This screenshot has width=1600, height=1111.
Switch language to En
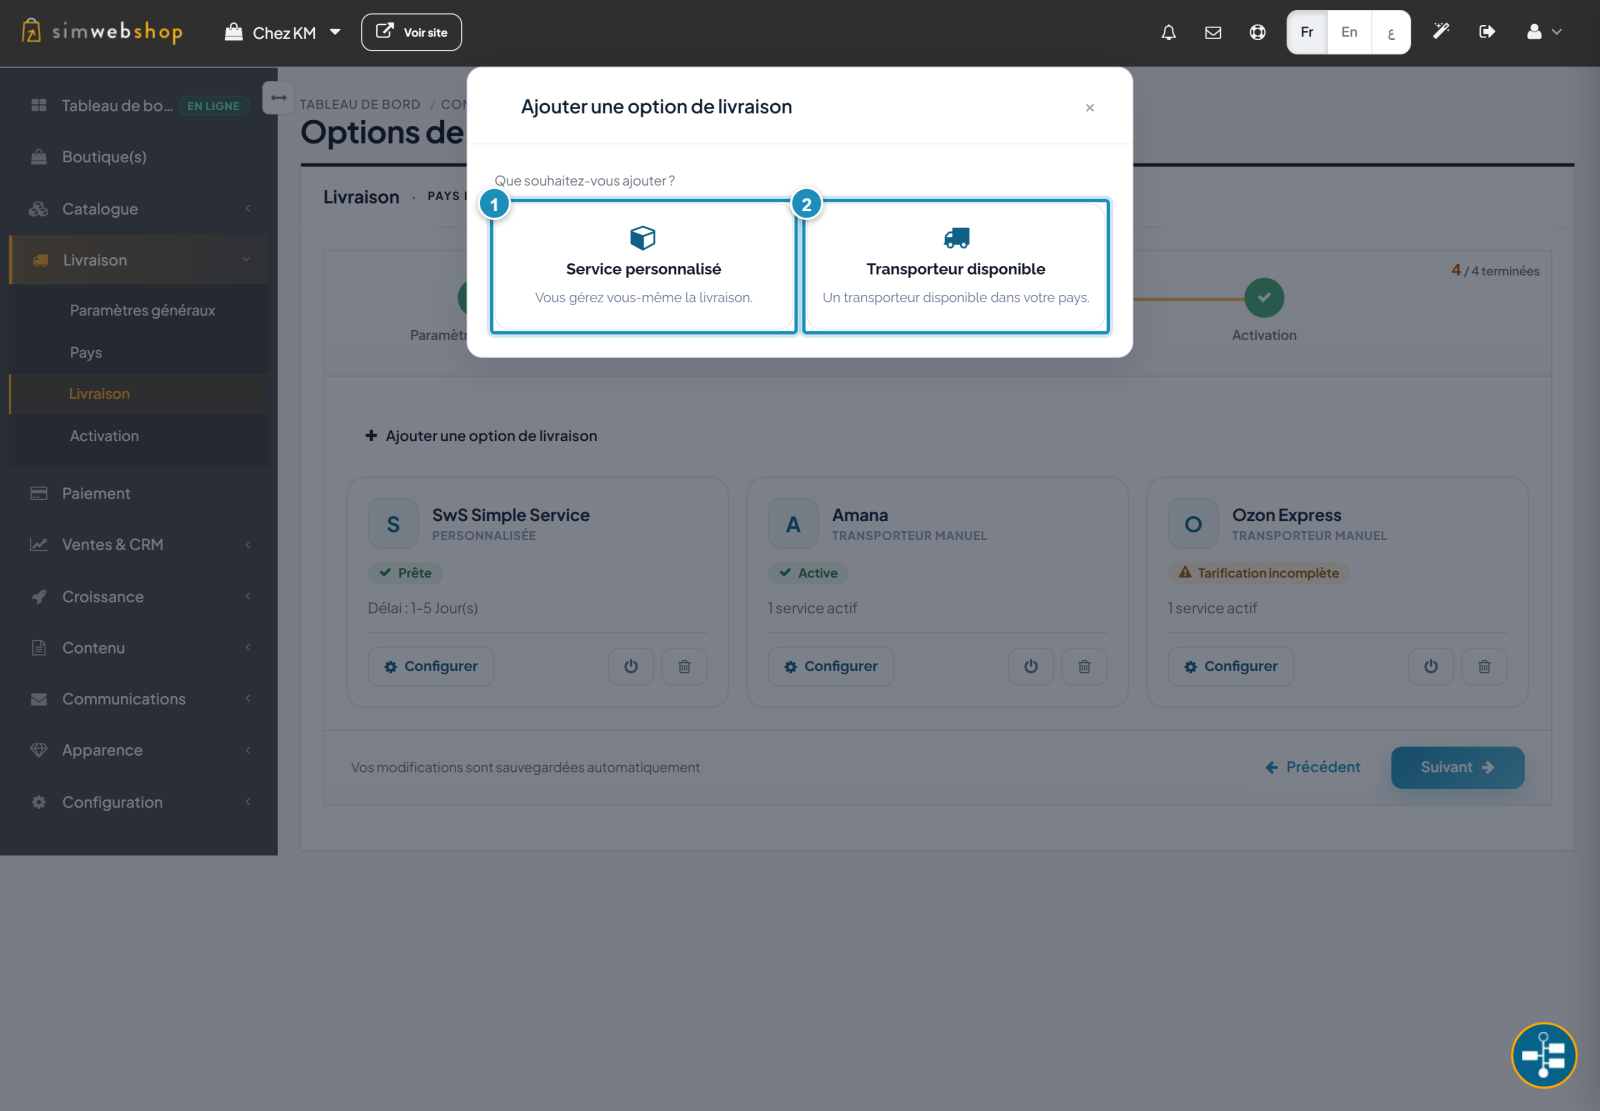1349,32
